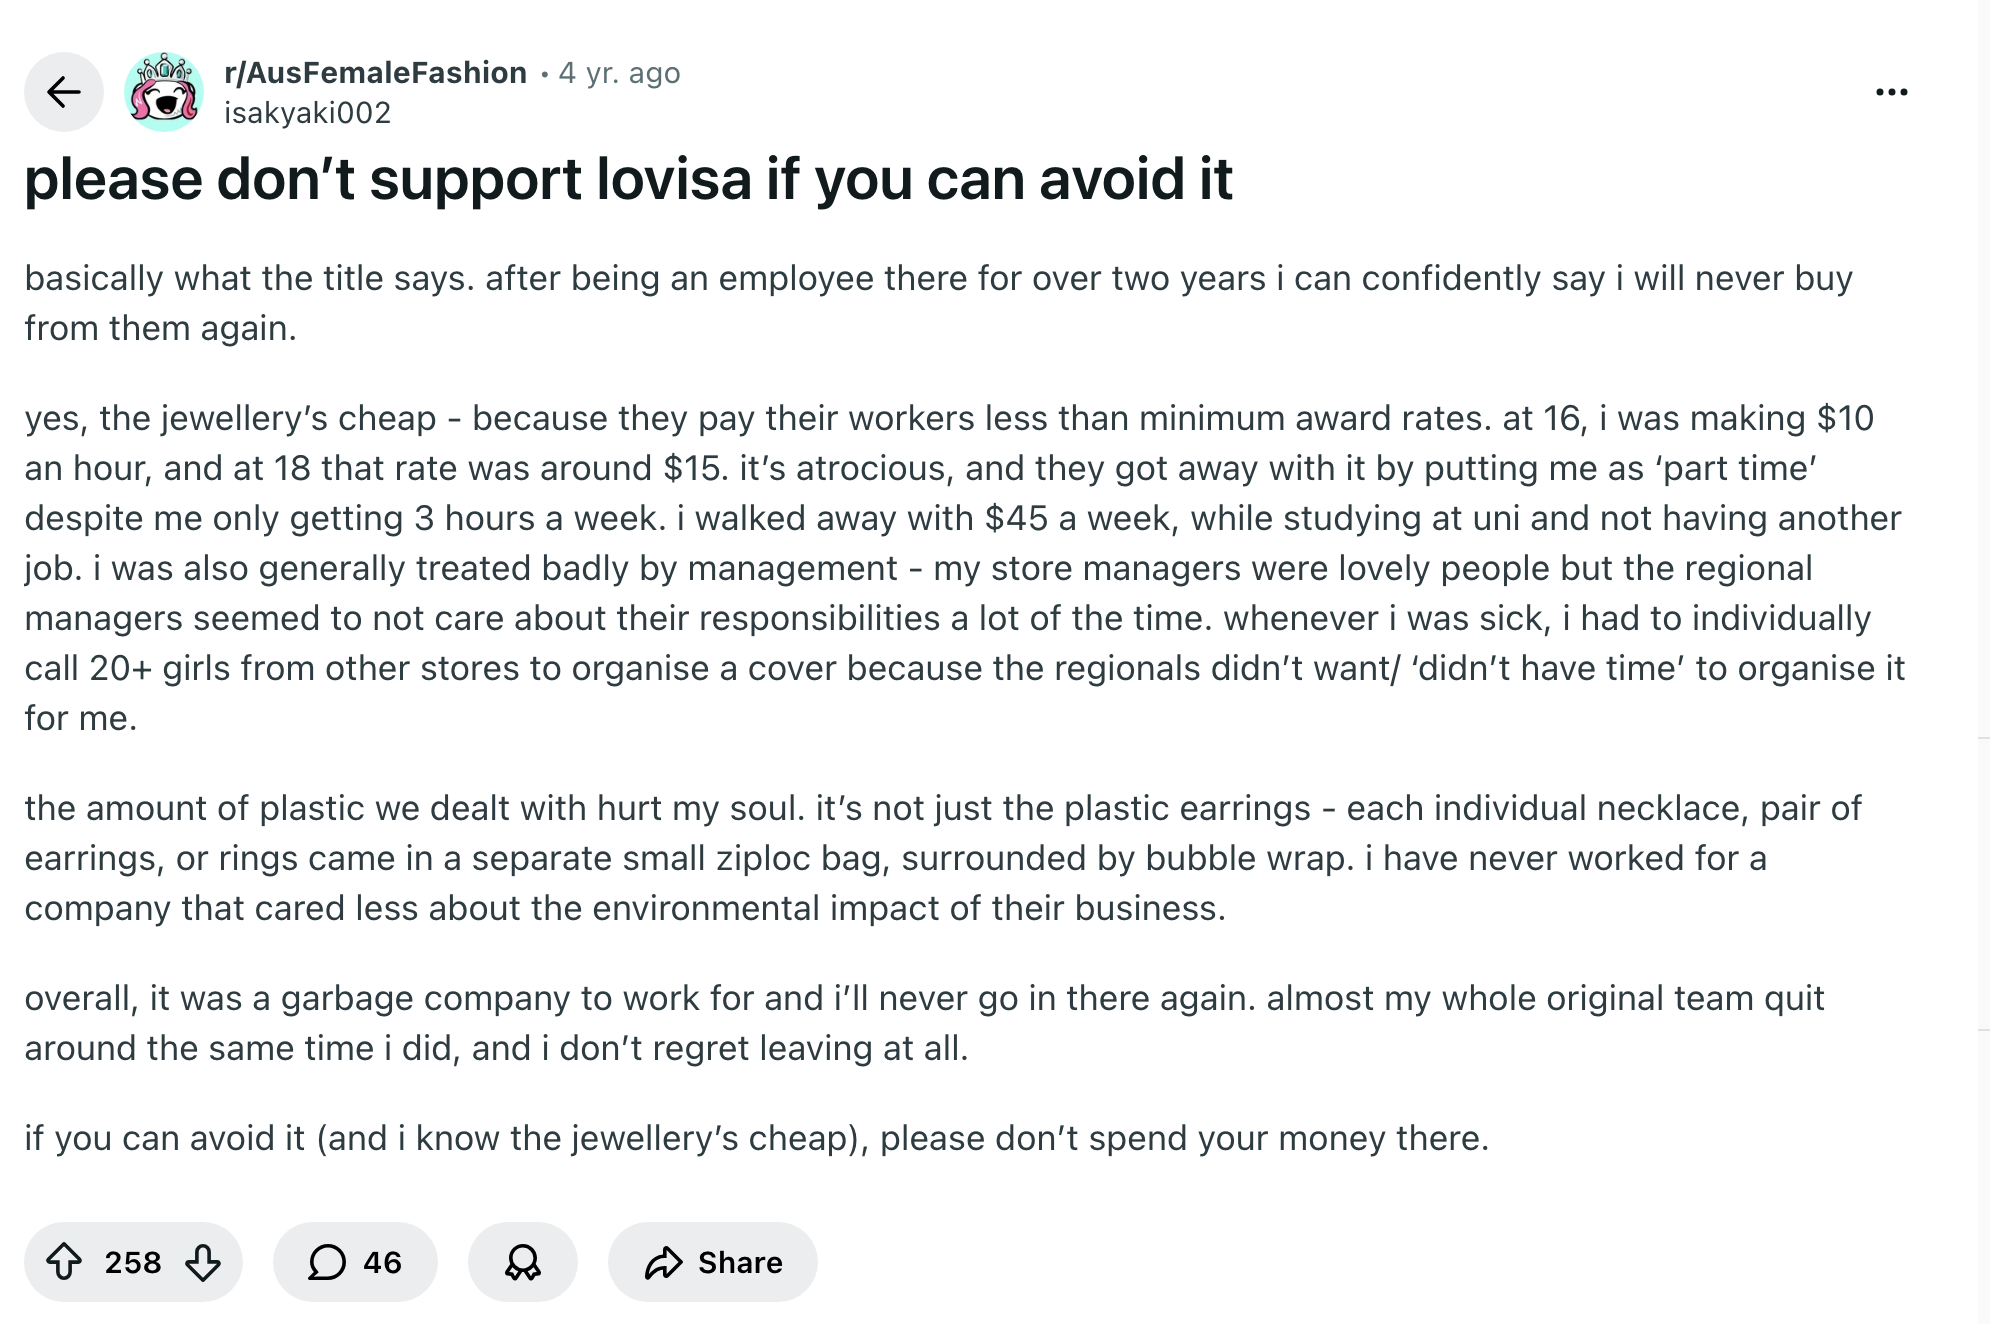Click the "4 yr. ago" timestamp
The width and height of the screenshot is (1990, 1324).
coord(619,73)
